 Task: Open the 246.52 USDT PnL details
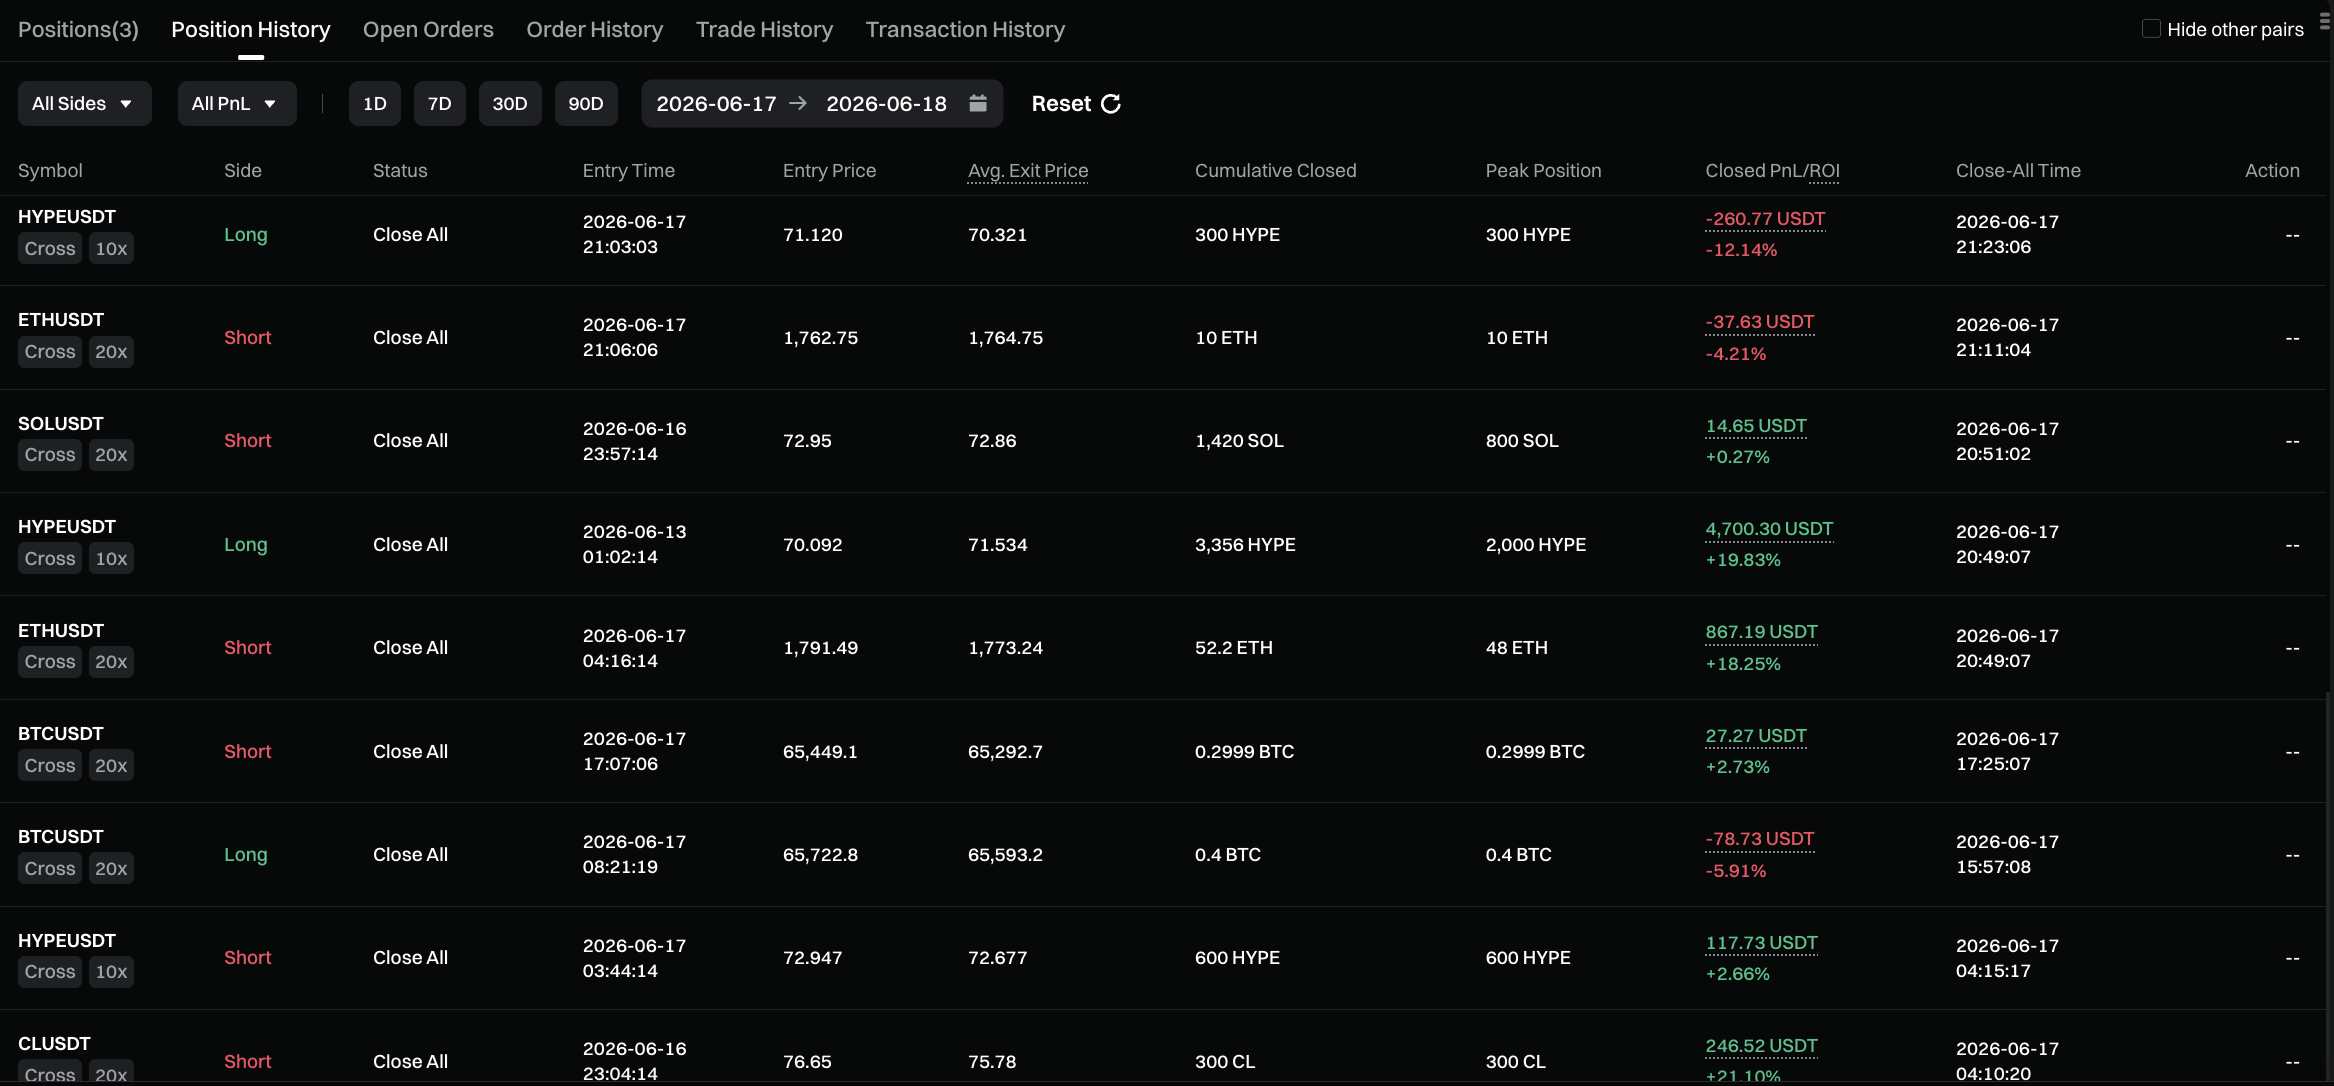click(x=1761, y=1046)
